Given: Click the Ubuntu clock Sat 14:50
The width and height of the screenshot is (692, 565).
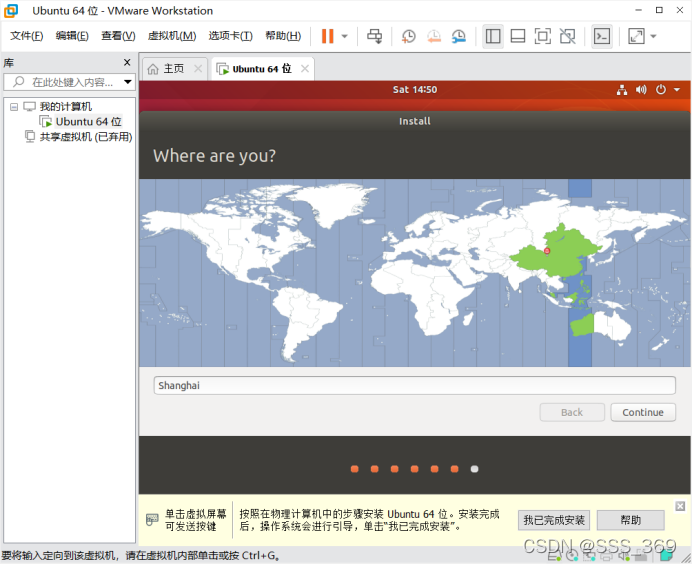Looking at the screenshot, I should pos(415,90).
